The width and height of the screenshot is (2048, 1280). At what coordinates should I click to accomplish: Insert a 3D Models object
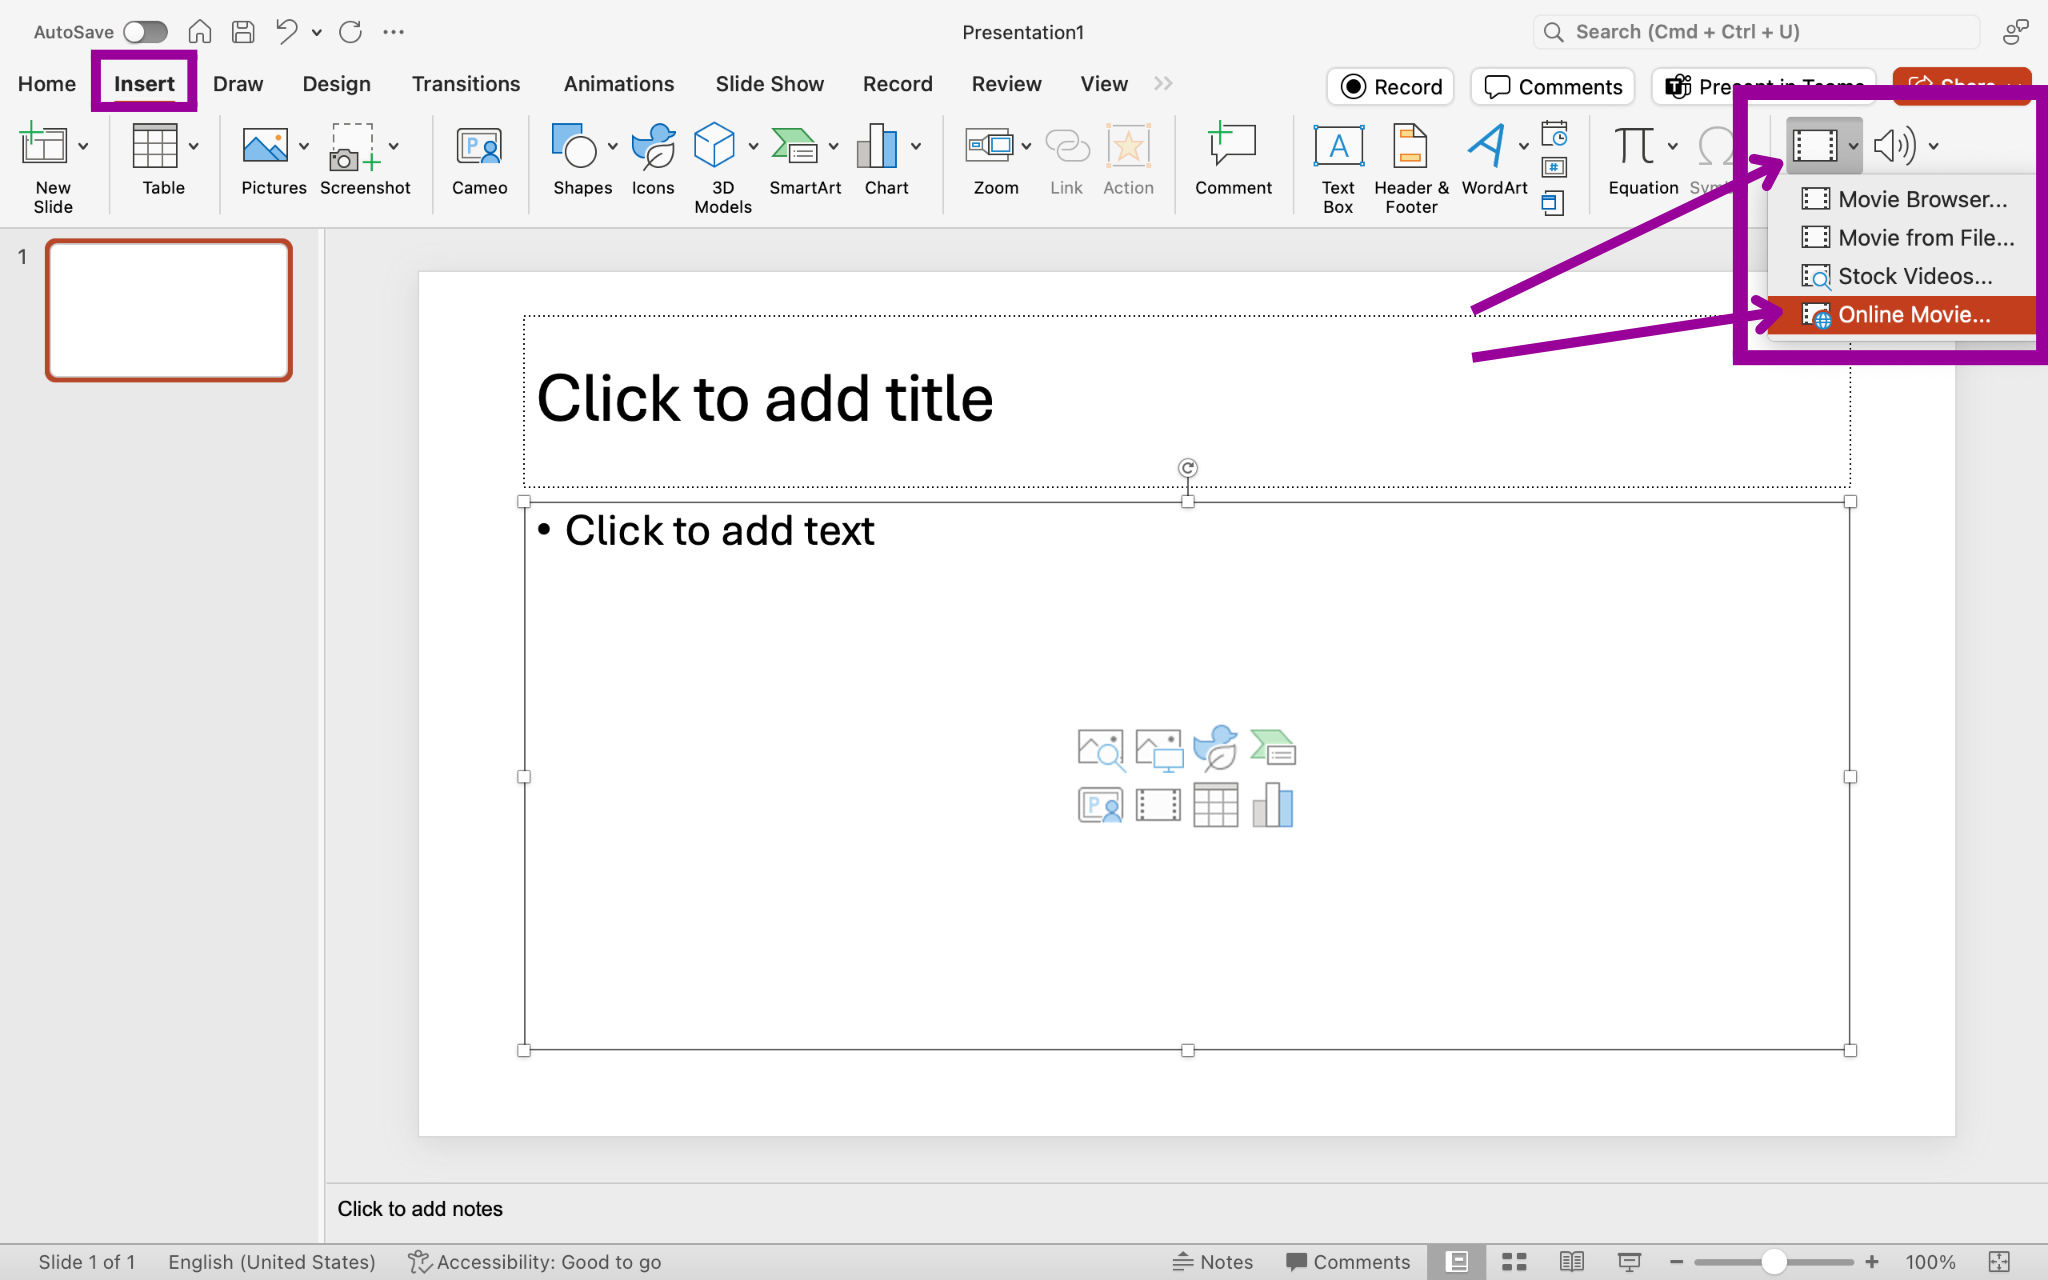click(714, 146)
